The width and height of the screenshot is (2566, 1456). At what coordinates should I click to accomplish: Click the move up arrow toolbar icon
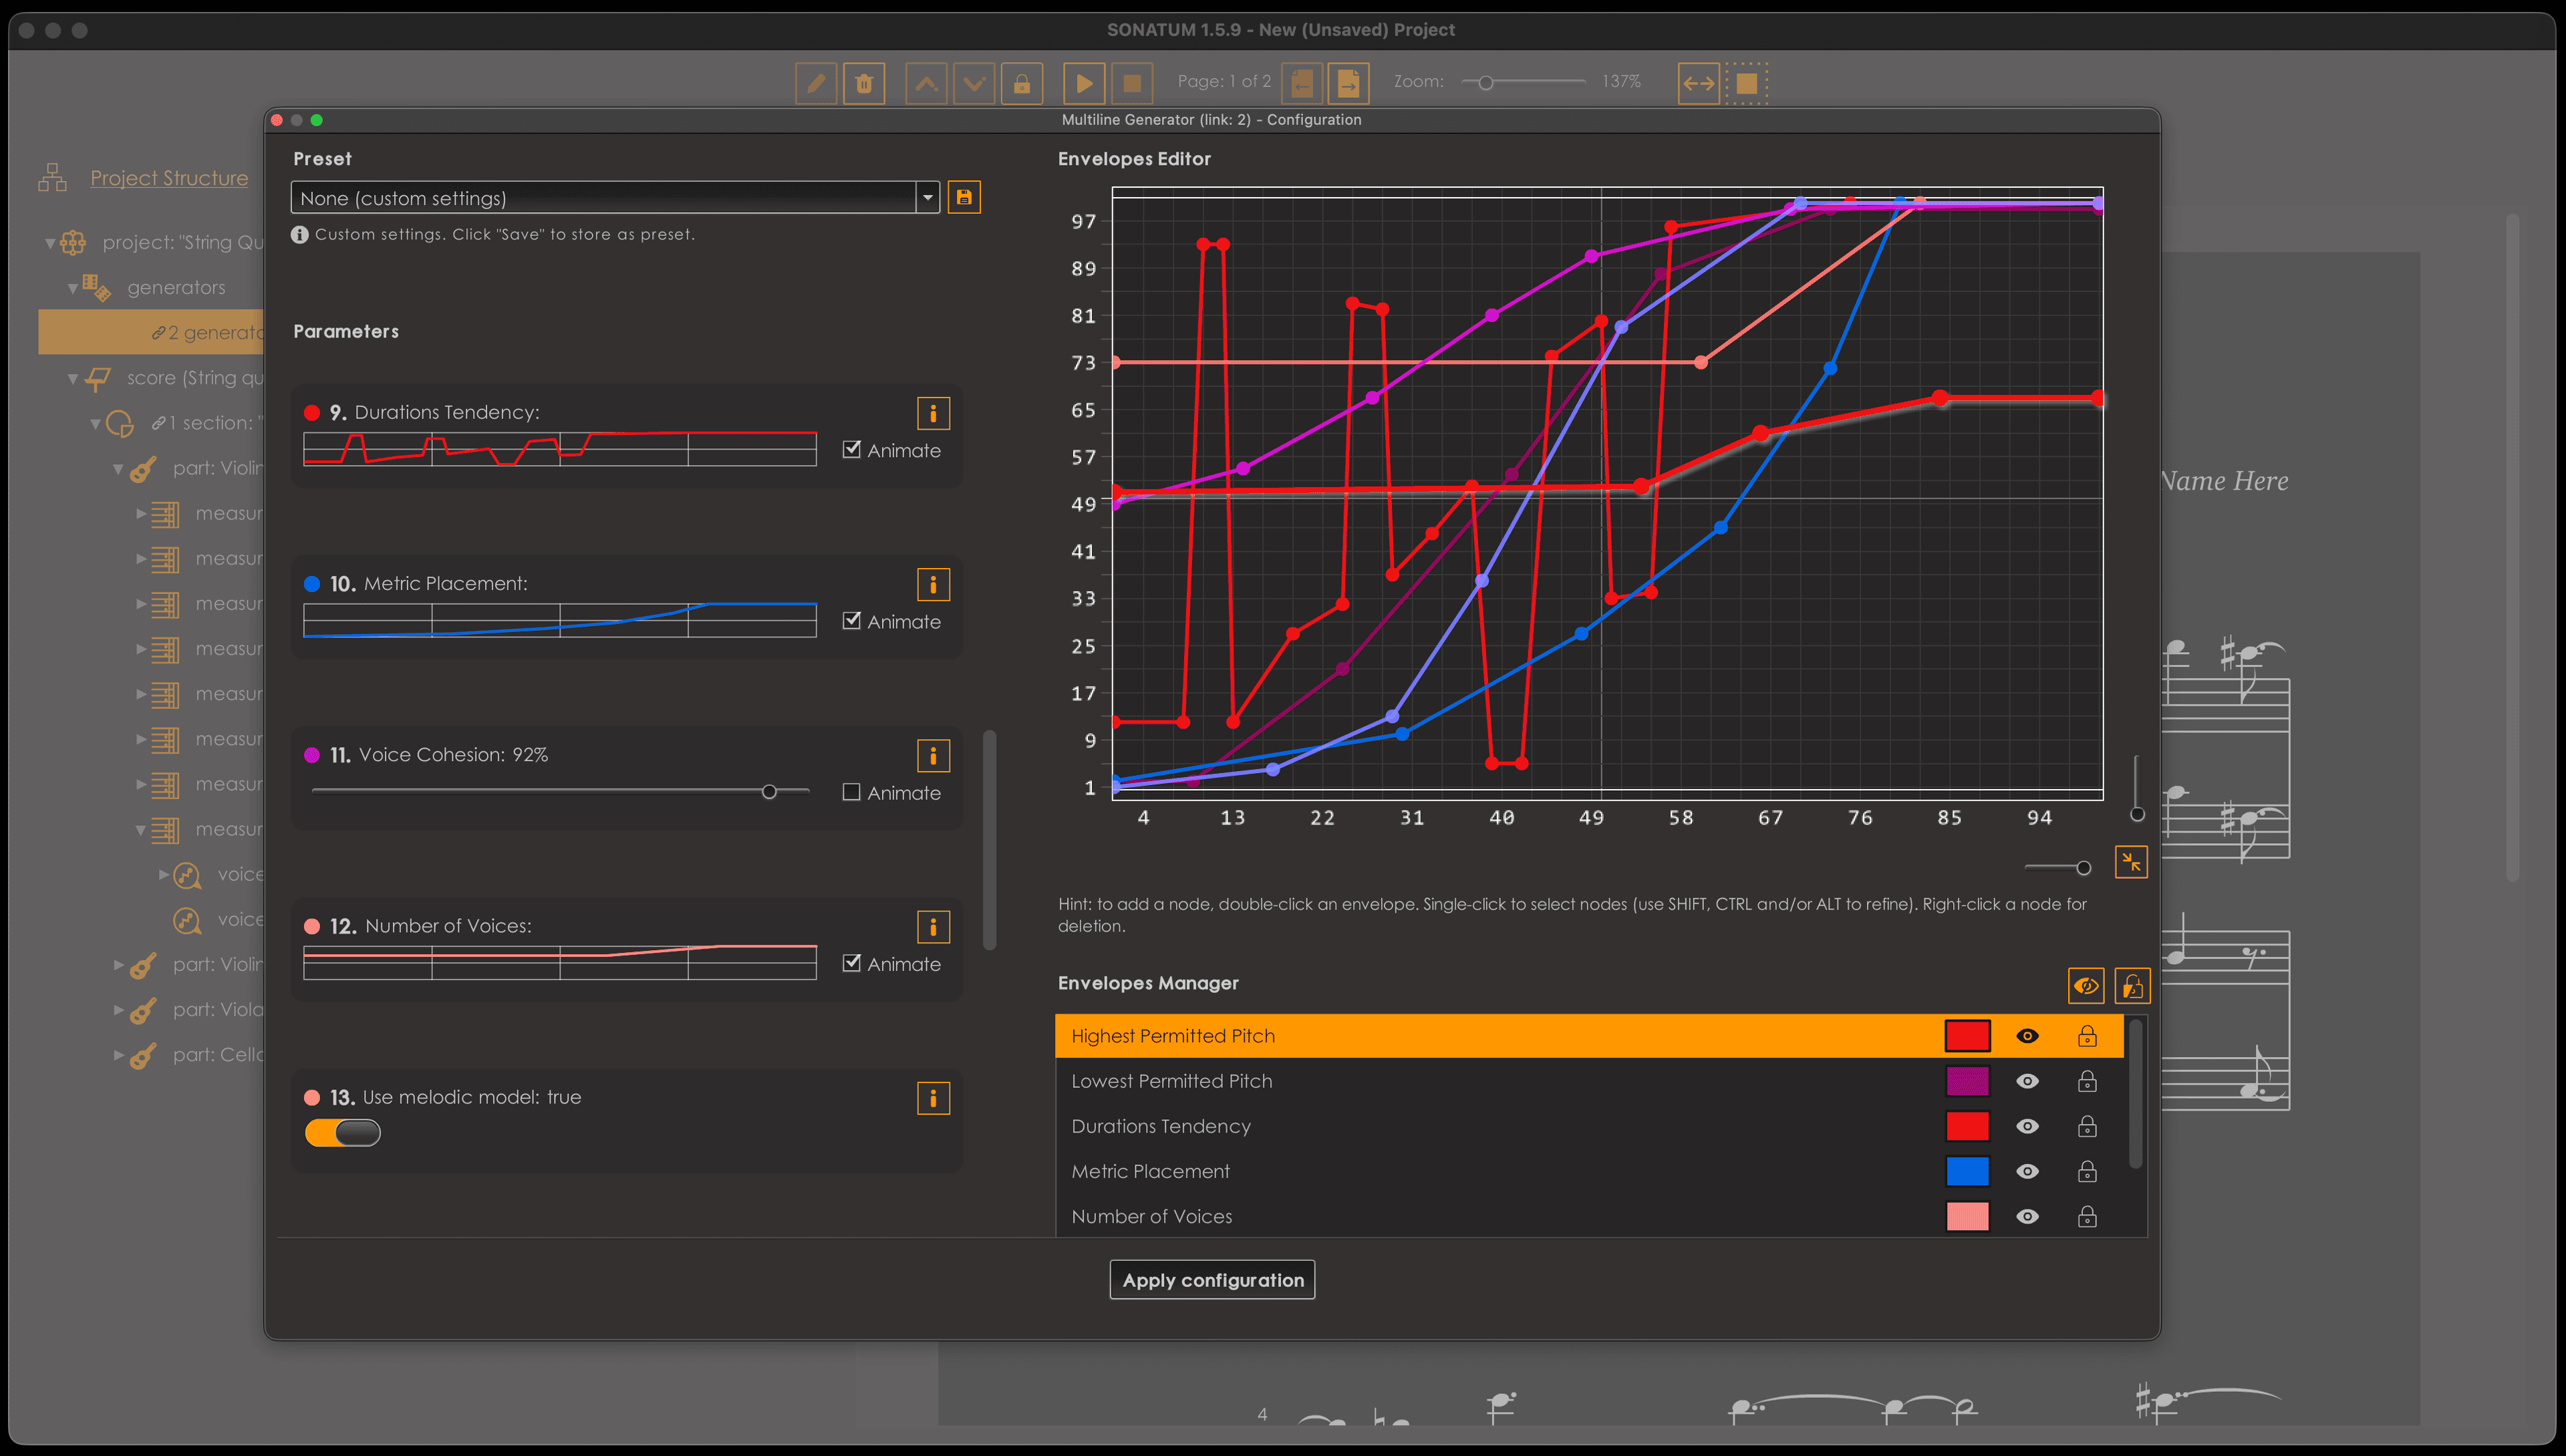click(x=926, y=83)
